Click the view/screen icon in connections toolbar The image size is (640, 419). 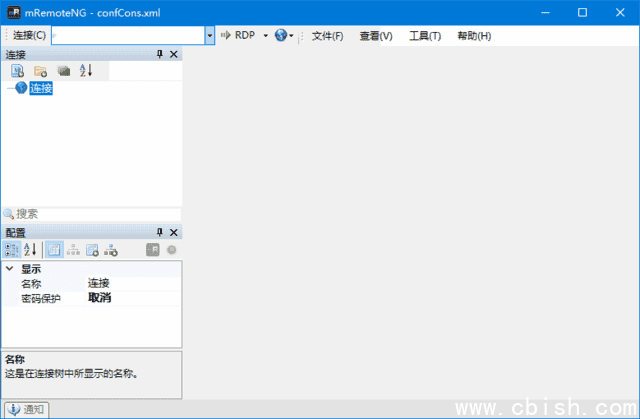tap(64, 71)
